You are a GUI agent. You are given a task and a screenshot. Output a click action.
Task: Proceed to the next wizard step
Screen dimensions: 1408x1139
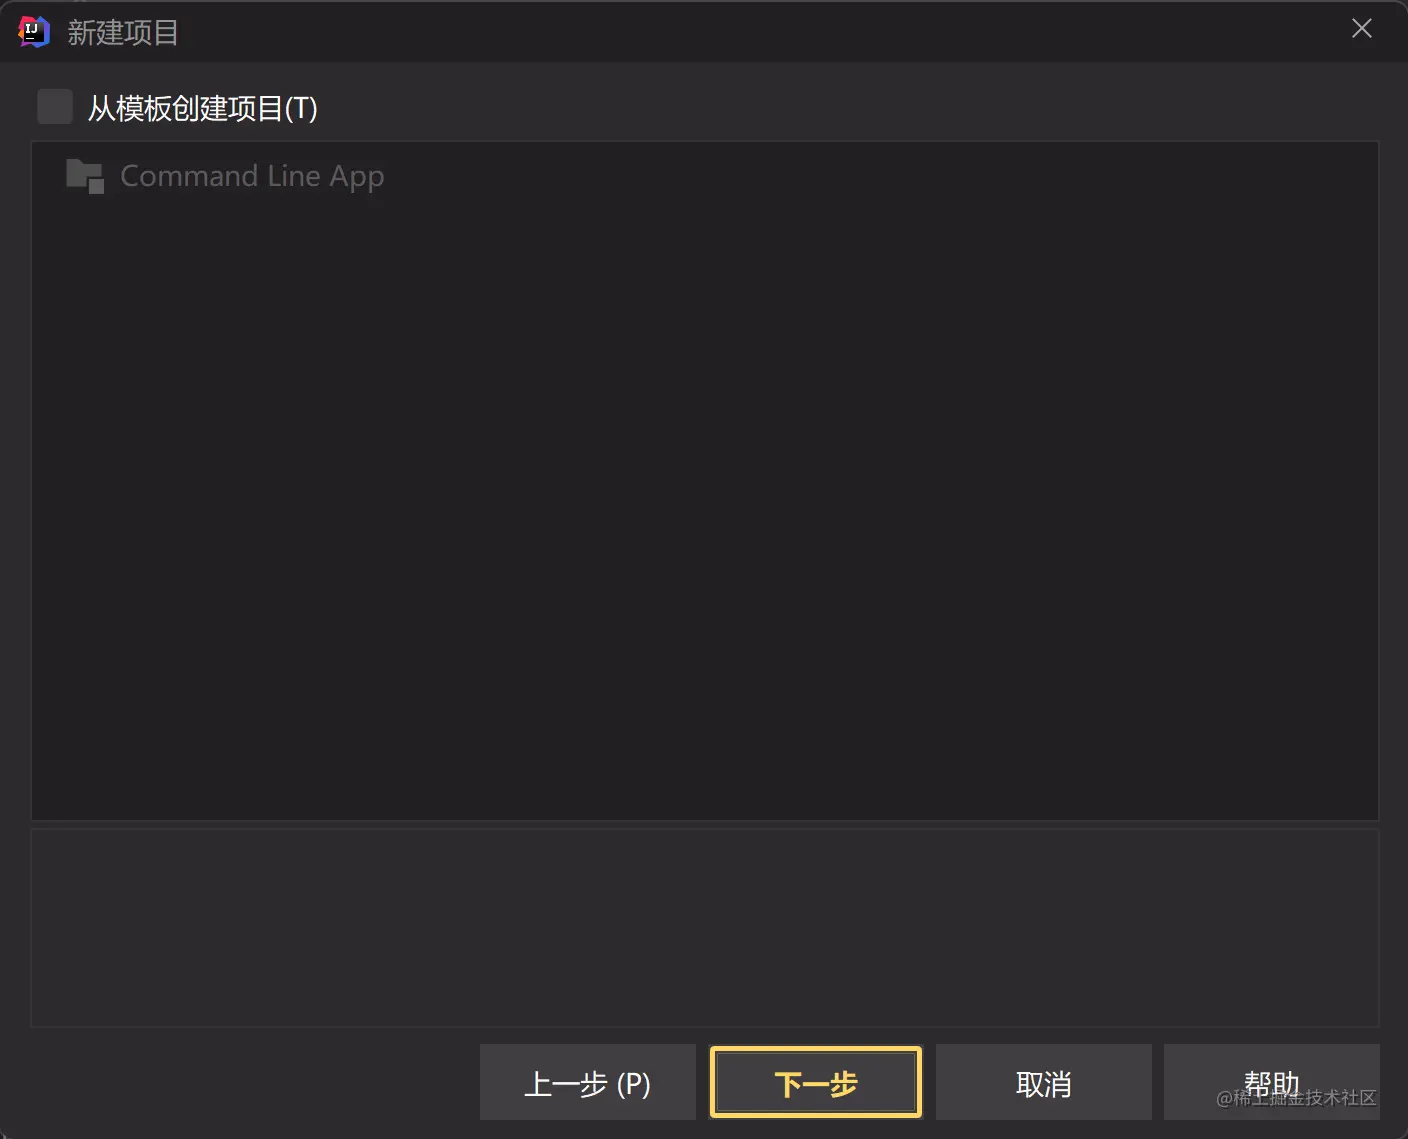pos(816,1082)
